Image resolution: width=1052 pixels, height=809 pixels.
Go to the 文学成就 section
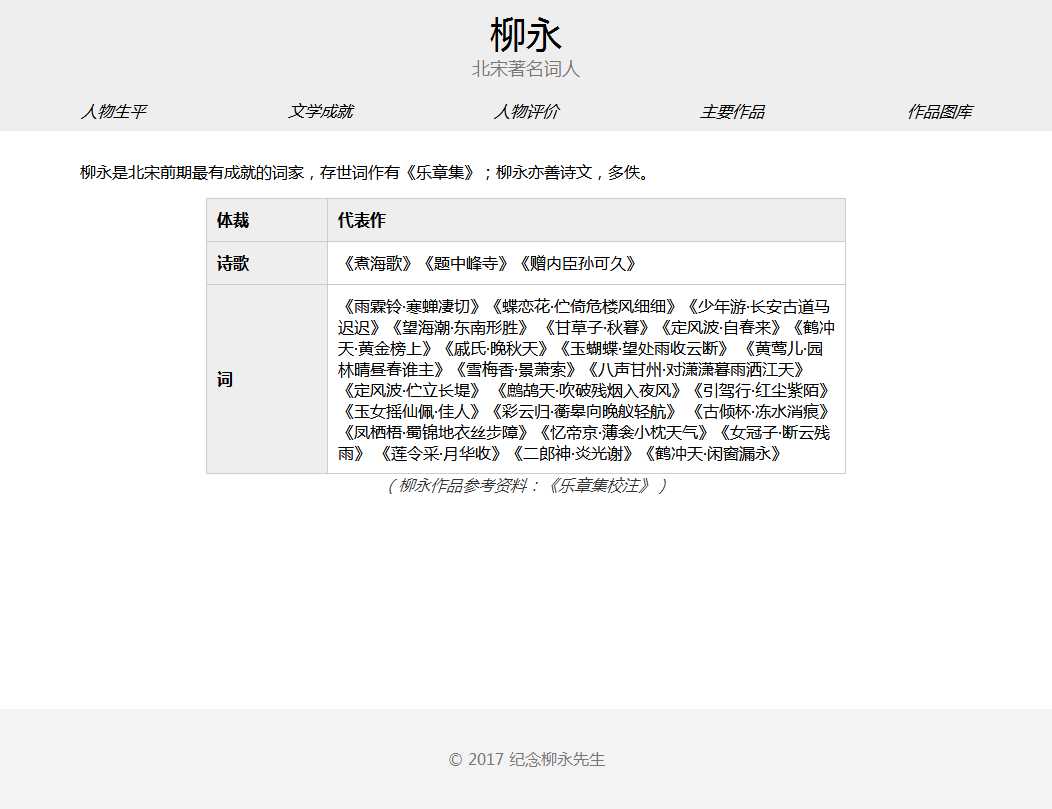tap(320, 112)
